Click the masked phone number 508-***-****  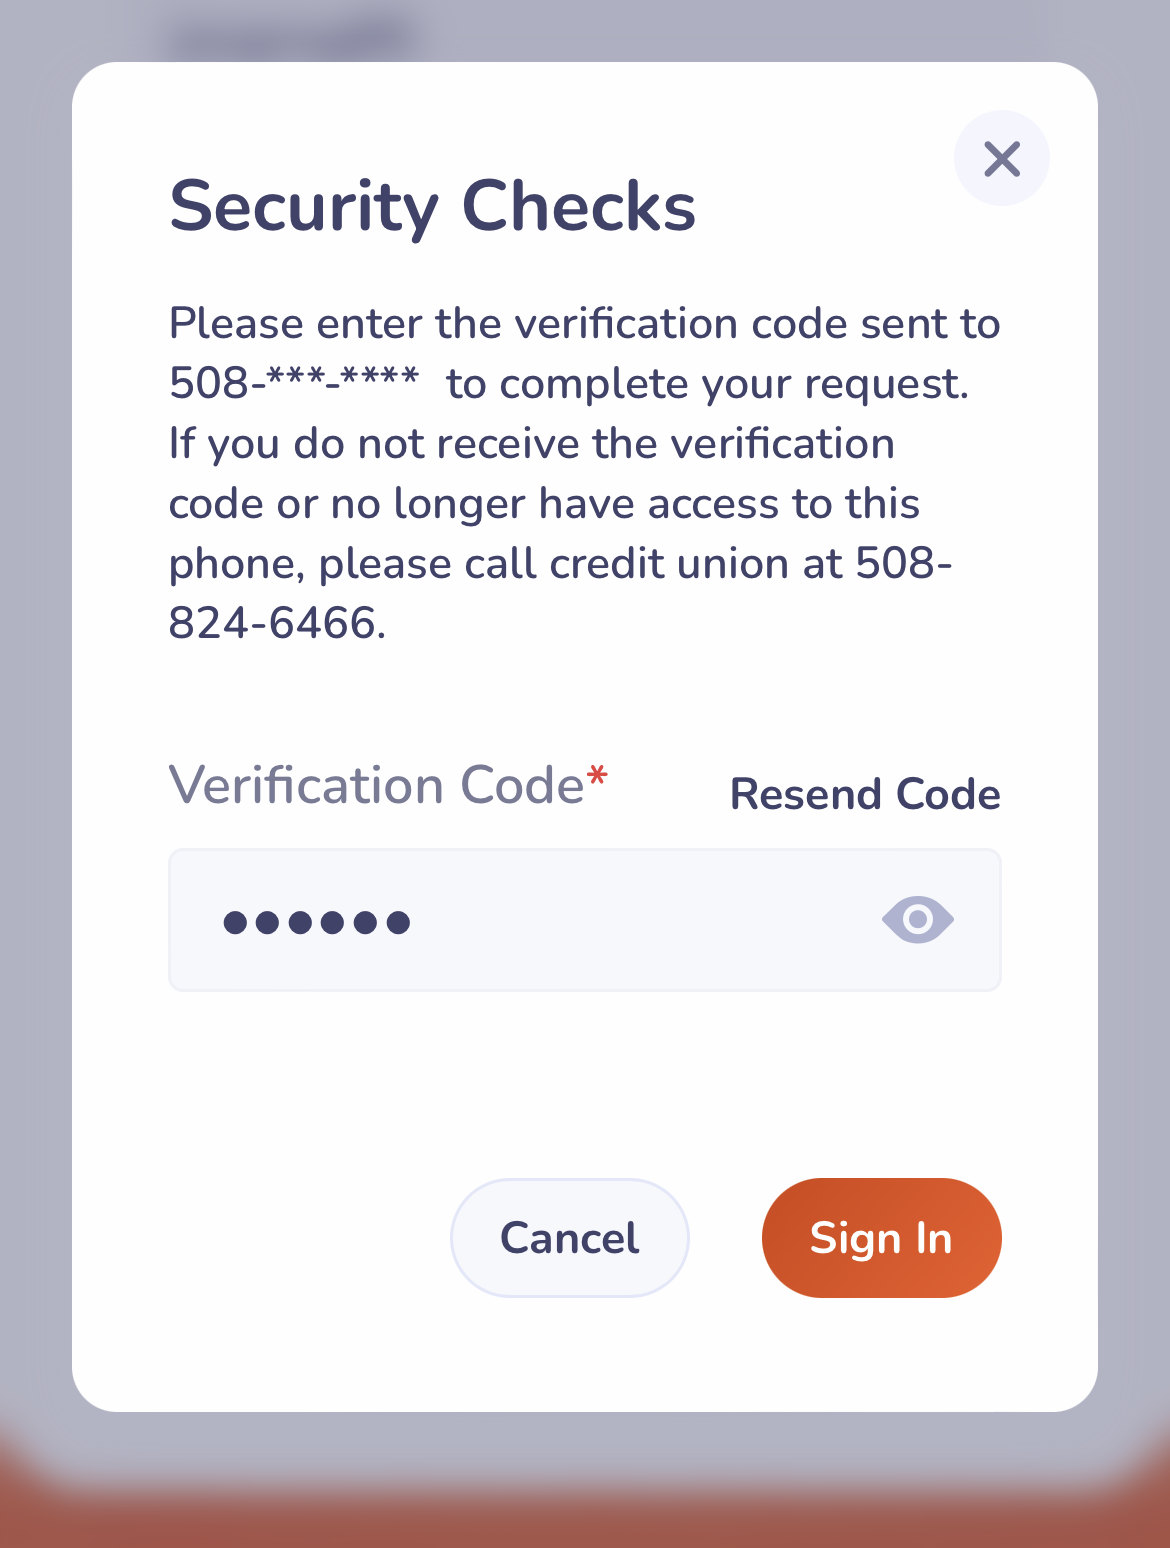[294, 384]
